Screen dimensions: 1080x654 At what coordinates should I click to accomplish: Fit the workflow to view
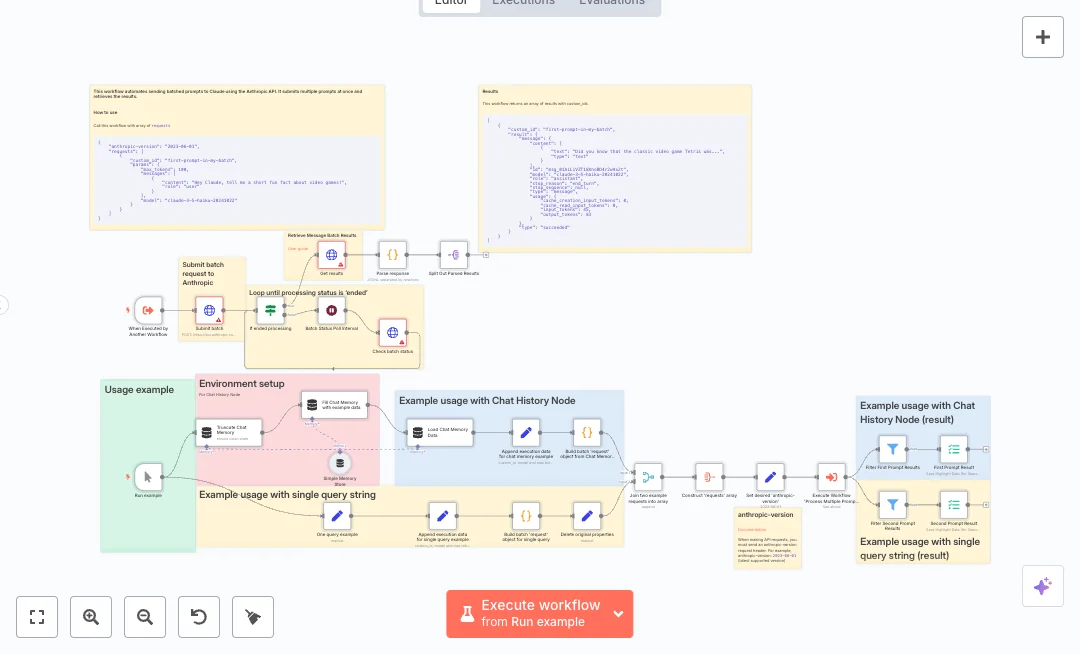[x=37, y=617]
